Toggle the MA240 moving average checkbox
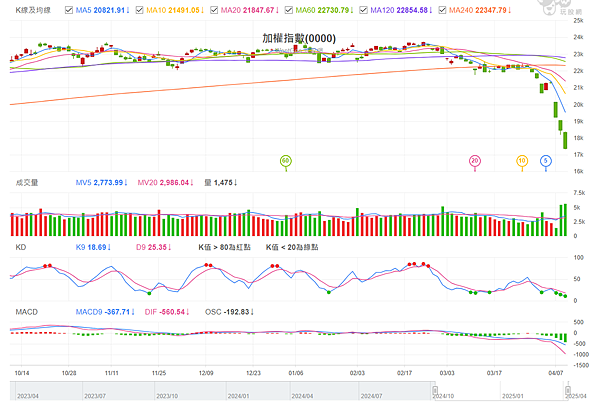The height and width of the screenshot is (408, 600). click(442, 10)
